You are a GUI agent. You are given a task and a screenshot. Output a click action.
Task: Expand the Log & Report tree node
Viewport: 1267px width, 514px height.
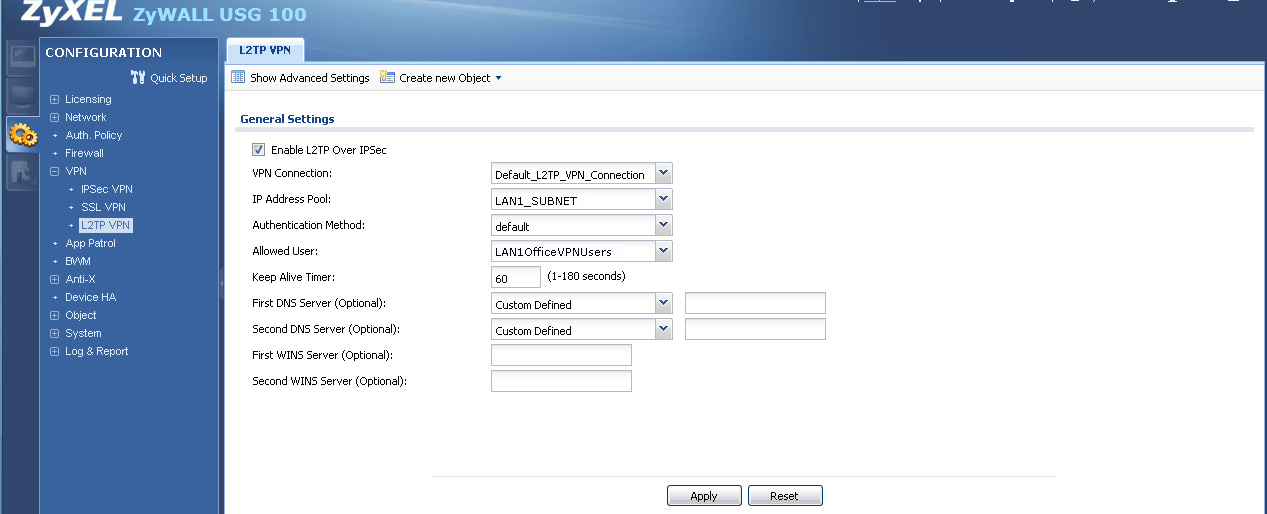click(x=55, y=351)
